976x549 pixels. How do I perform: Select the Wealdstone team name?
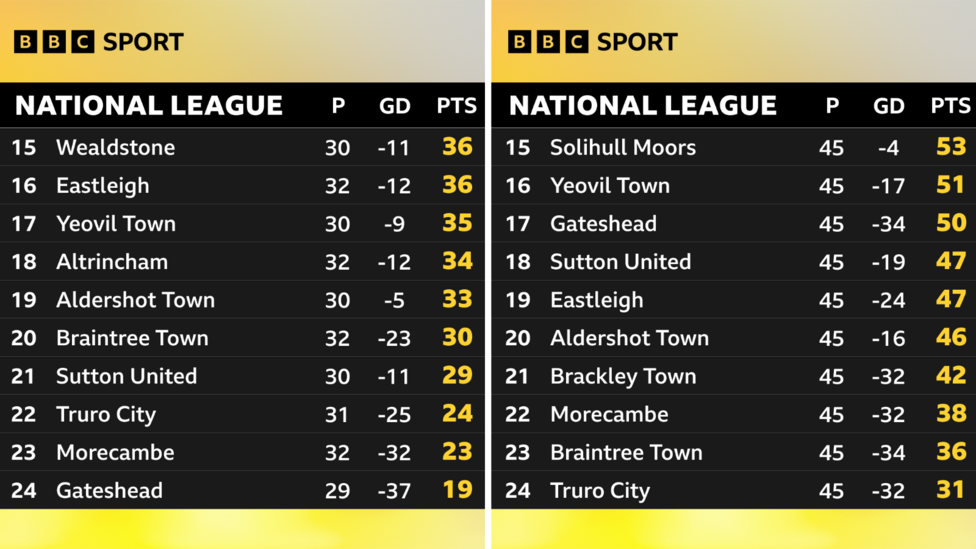coord(115,147)
